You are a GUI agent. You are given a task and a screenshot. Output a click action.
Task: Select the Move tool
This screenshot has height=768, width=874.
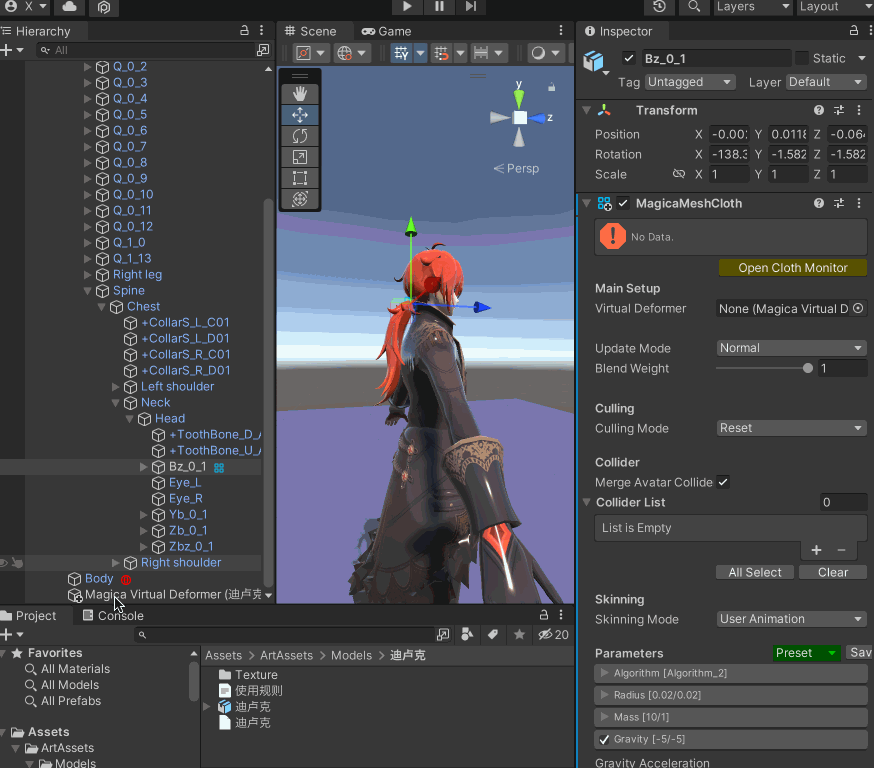pyautogui.click(x=299, y=115)
